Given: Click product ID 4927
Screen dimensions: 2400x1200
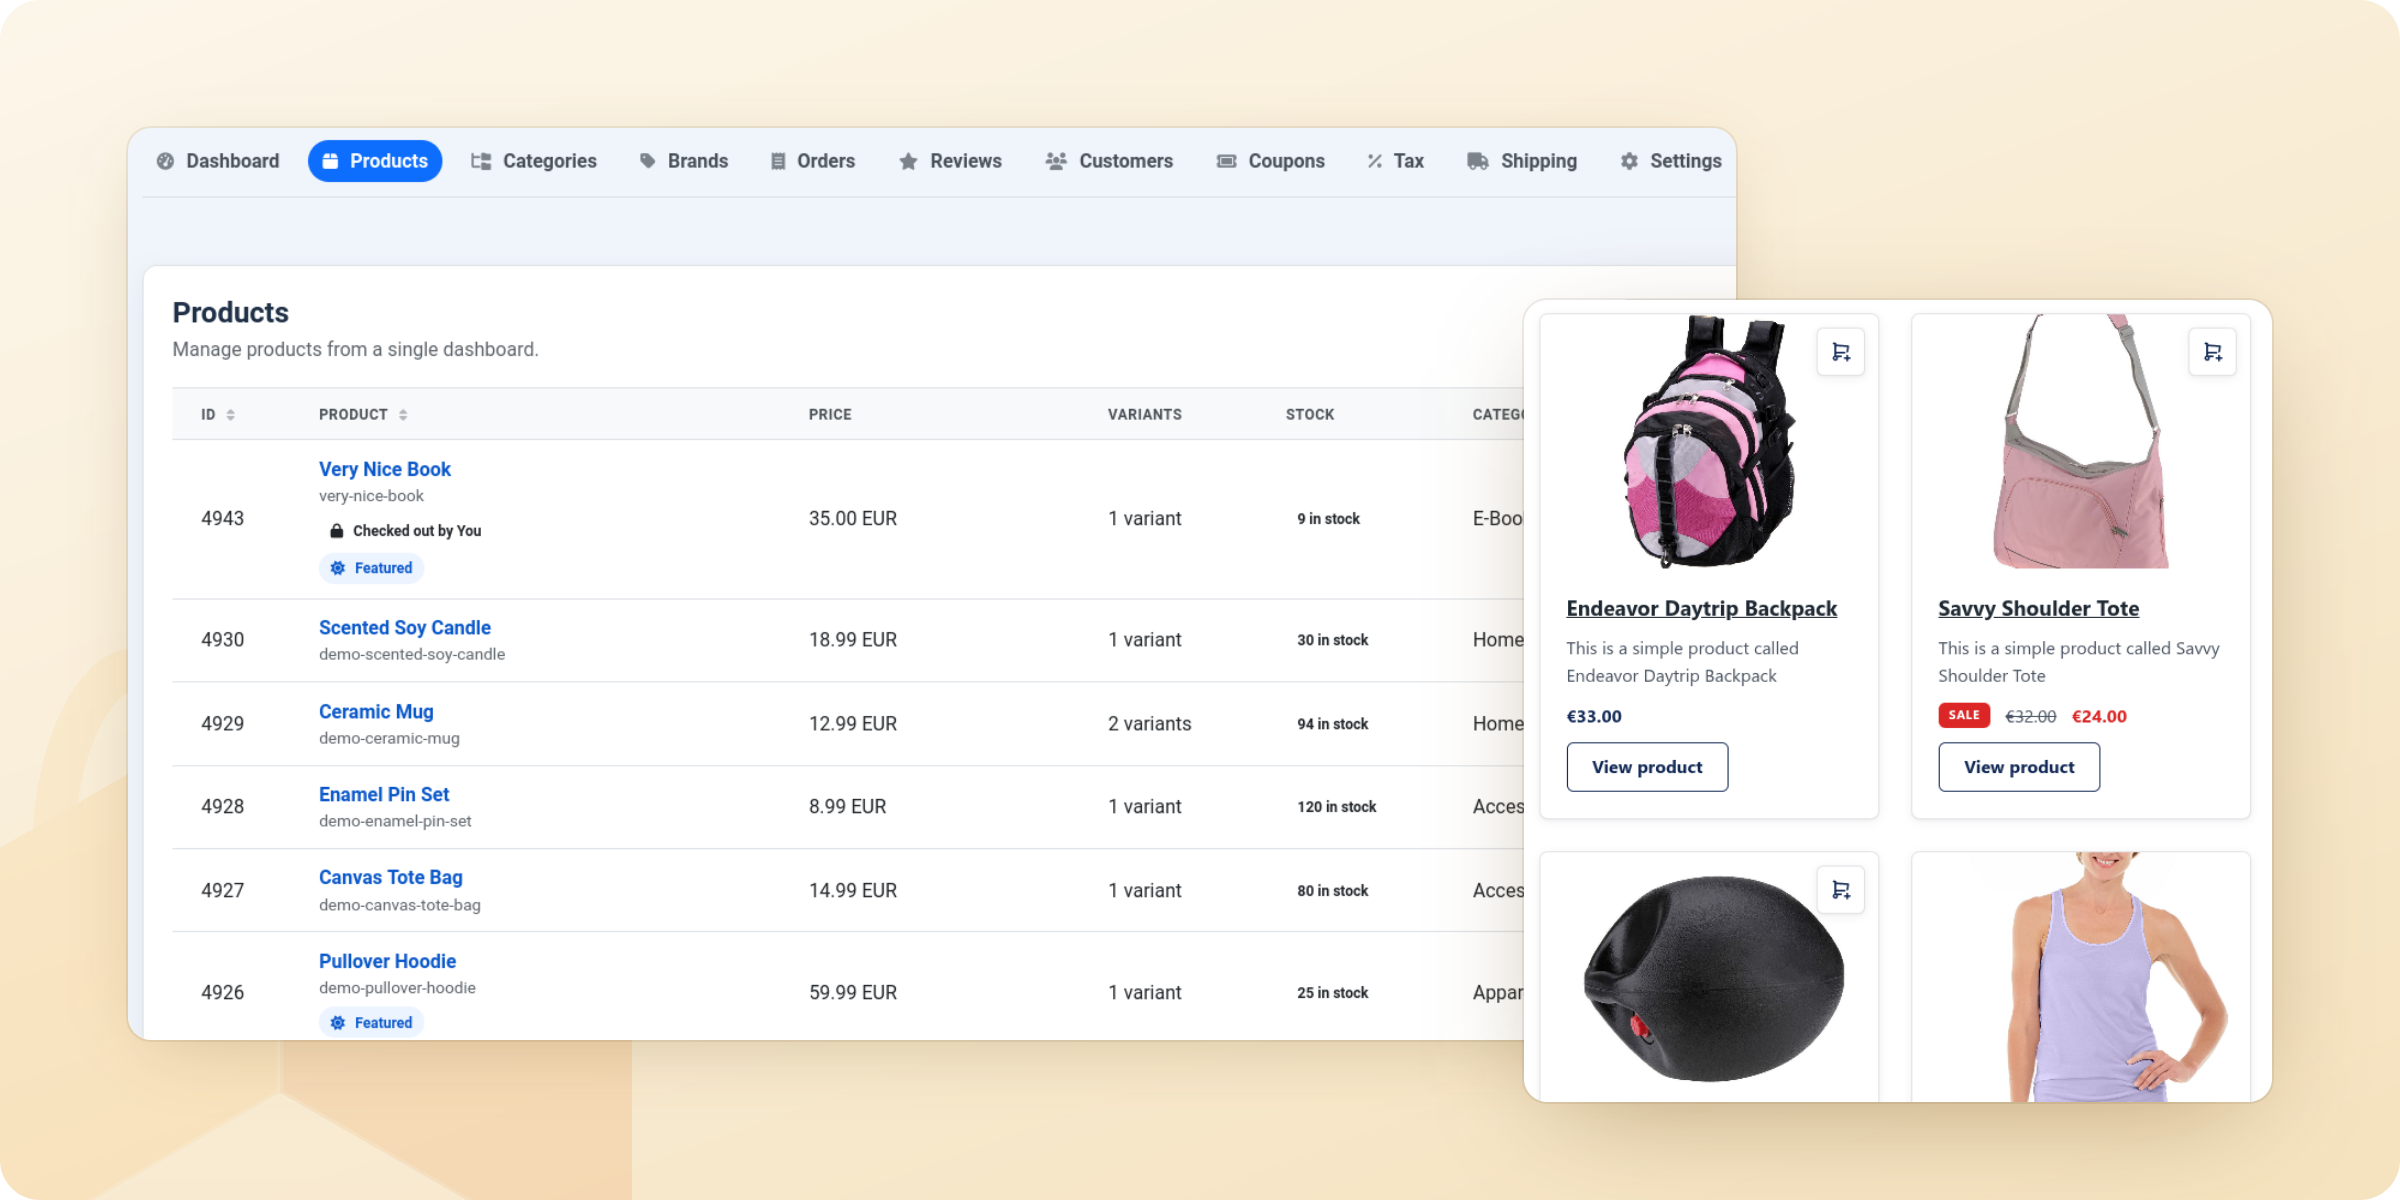Looking at the screenshot, I should click(x=223, y=891).
